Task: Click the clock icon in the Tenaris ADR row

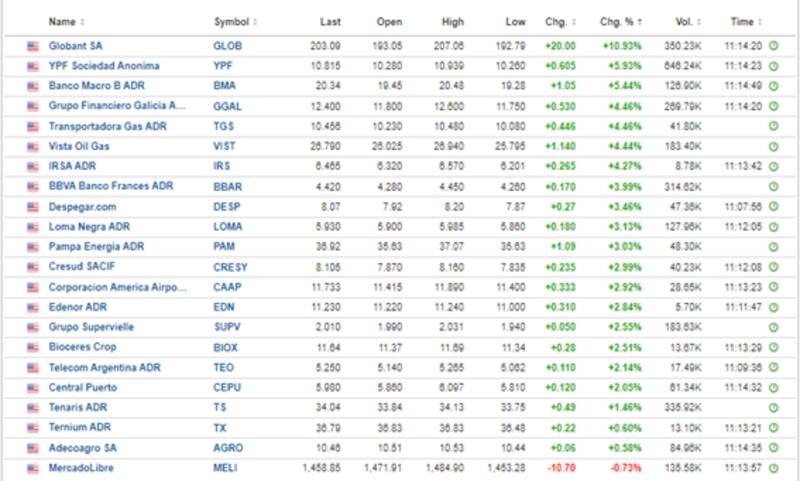Action: pos(773,408)
